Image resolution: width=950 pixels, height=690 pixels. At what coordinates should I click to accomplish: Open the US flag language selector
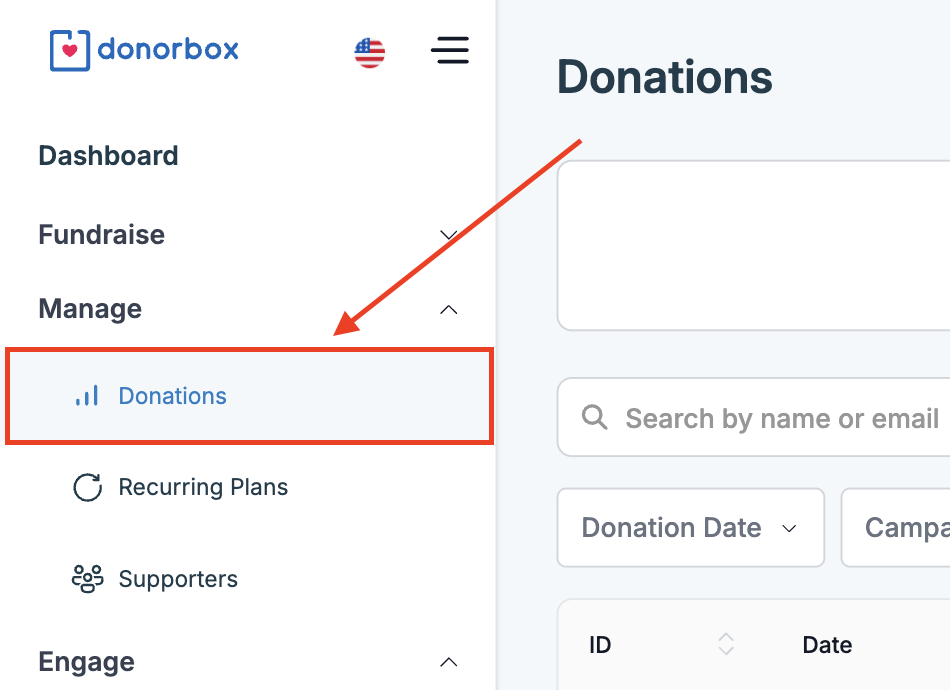(370, 53)
